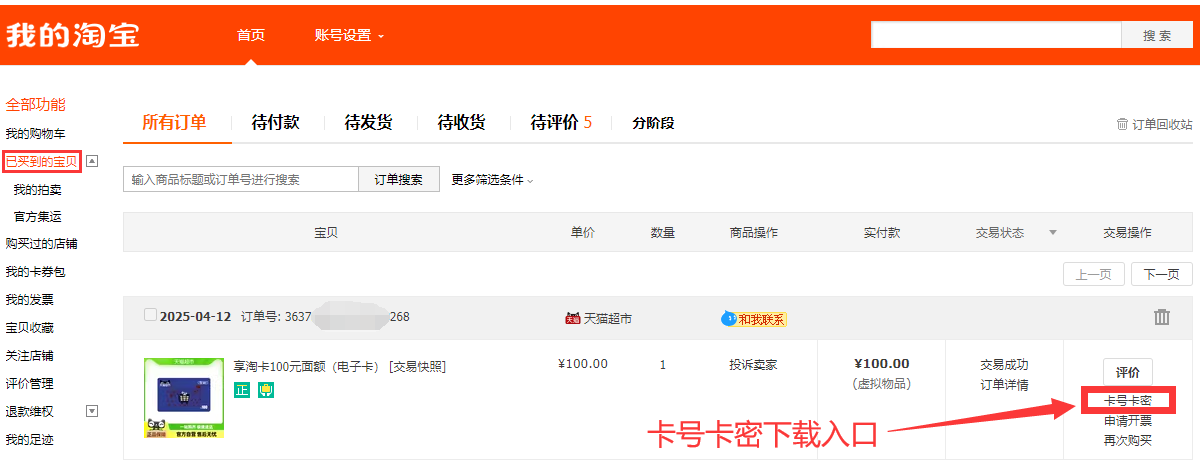1200x468 pixels.
Task: Click the Tmall supermarket (天猫超市) shop icon
Action: (x=573, y=318)
